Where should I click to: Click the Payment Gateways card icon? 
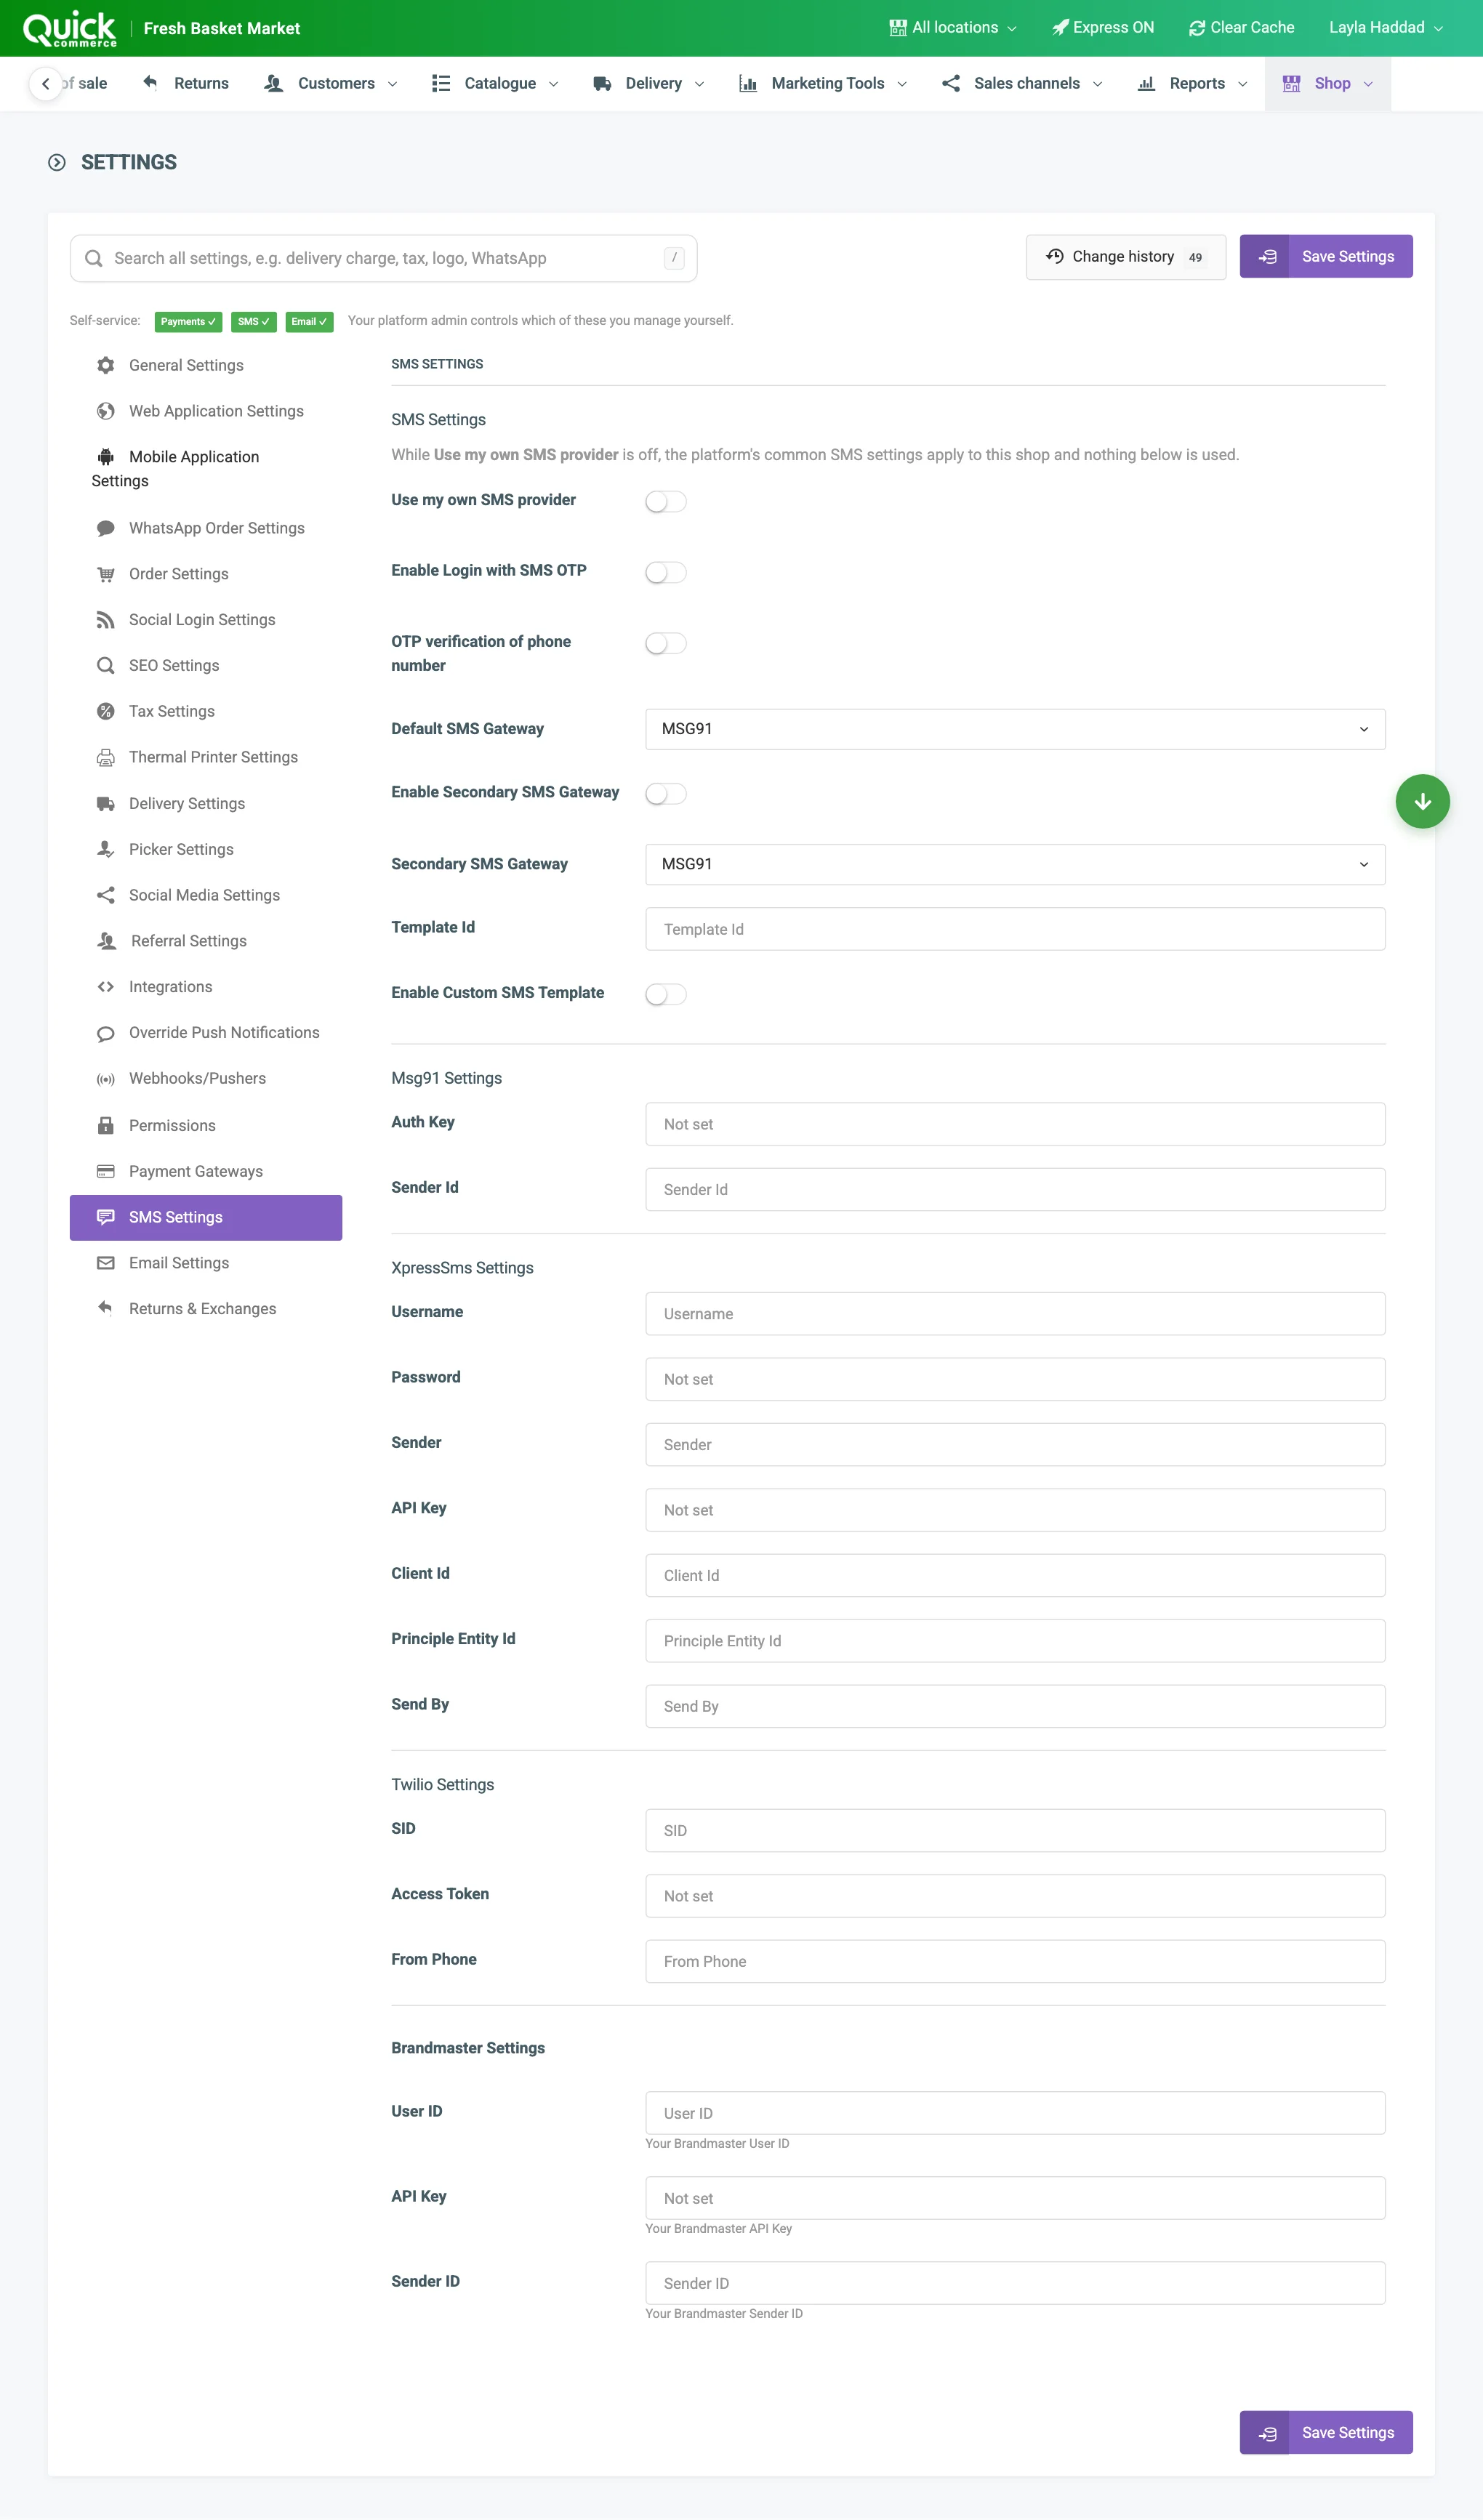(x=105, y=1171)
